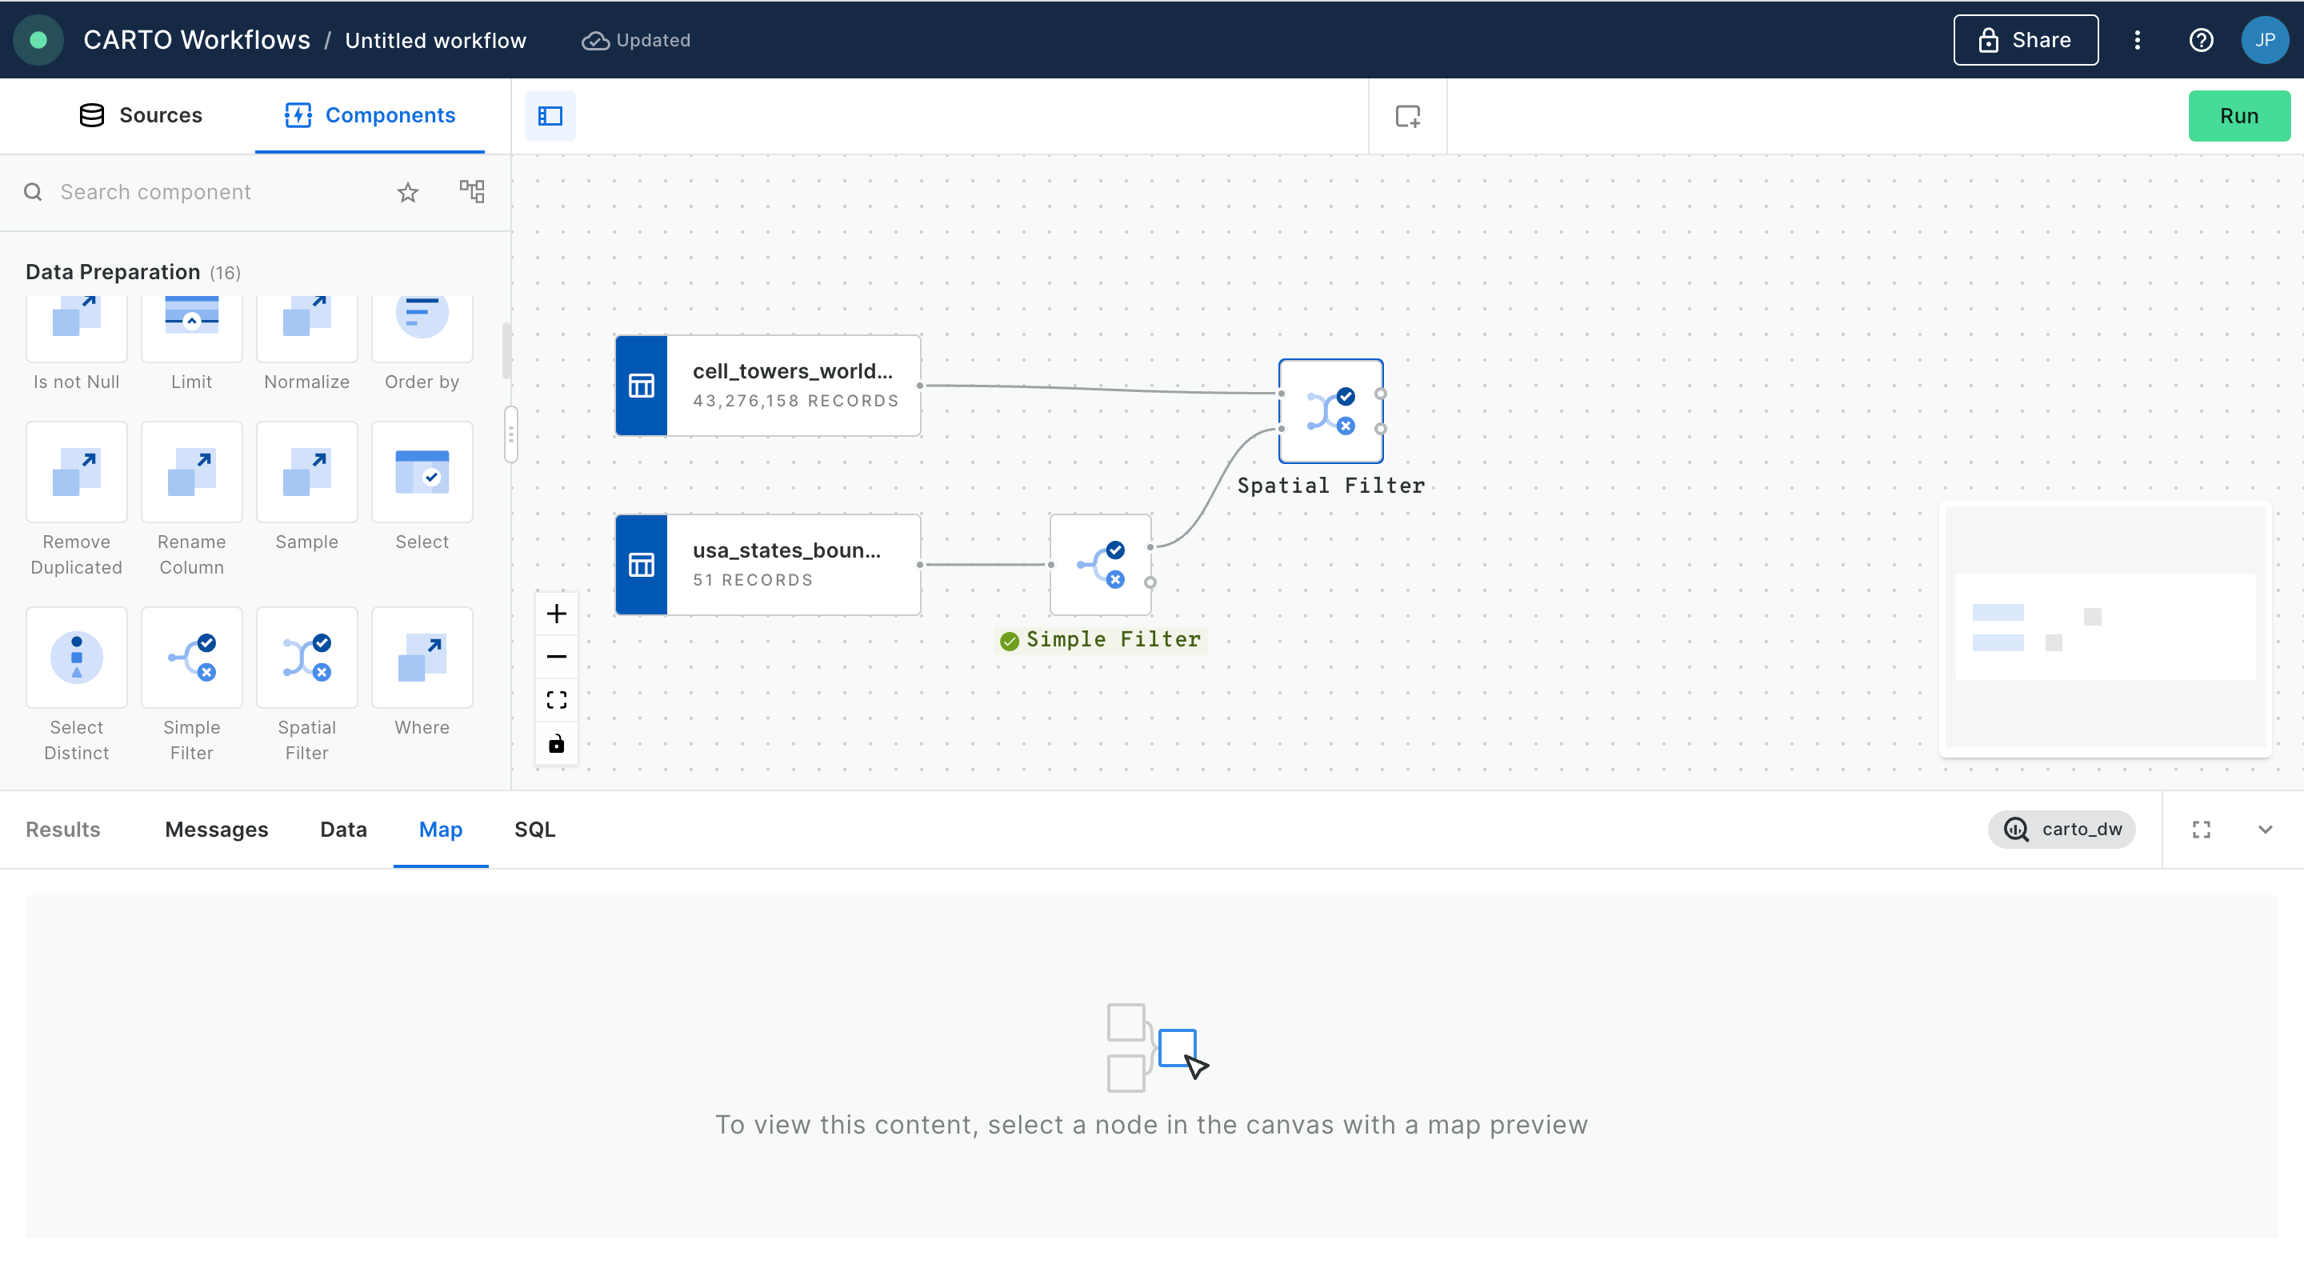This screenshot has height=1264, width=2304.
Task: Collapse the results panel with chevron
Action: (x=2265, y=829)
